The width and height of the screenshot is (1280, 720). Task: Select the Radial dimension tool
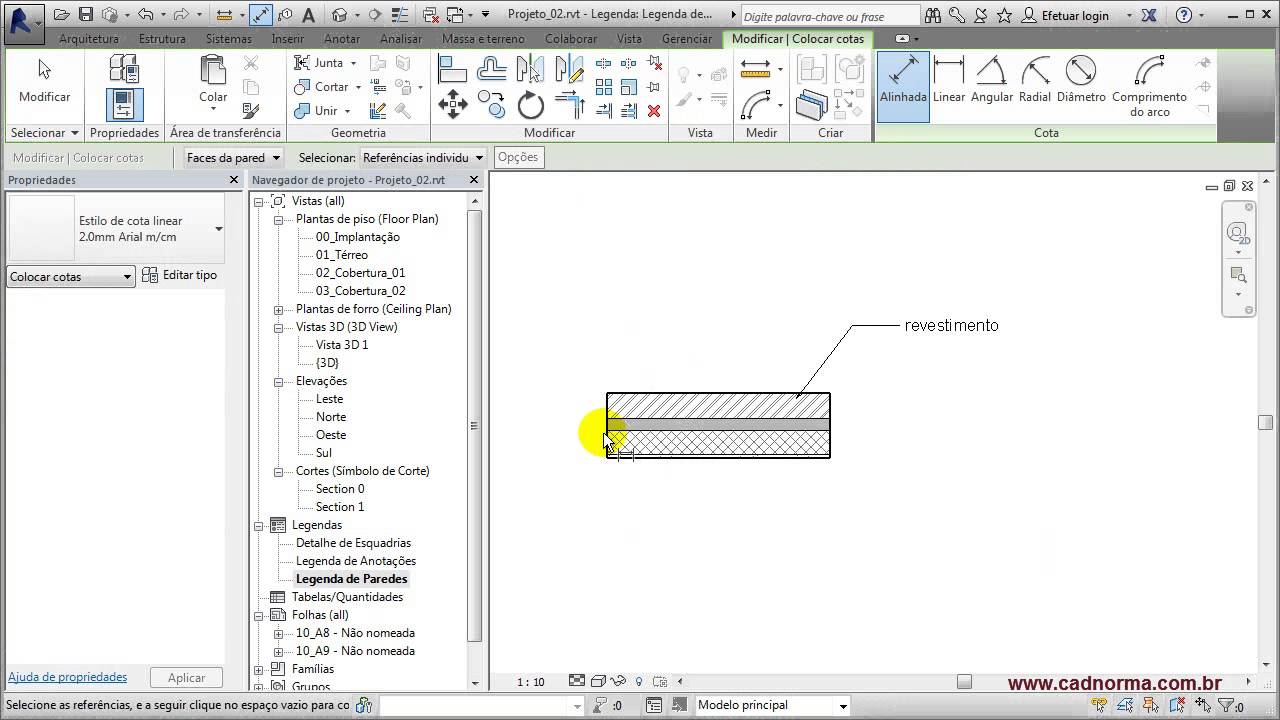pos(1036,81)
